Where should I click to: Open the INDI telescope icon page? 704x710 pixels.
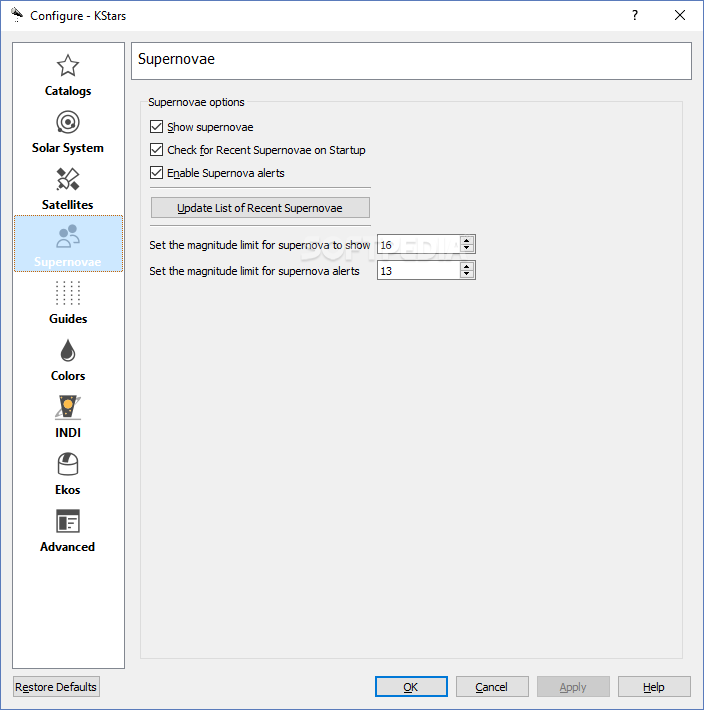pyautogui.click(x=68, y=407)
